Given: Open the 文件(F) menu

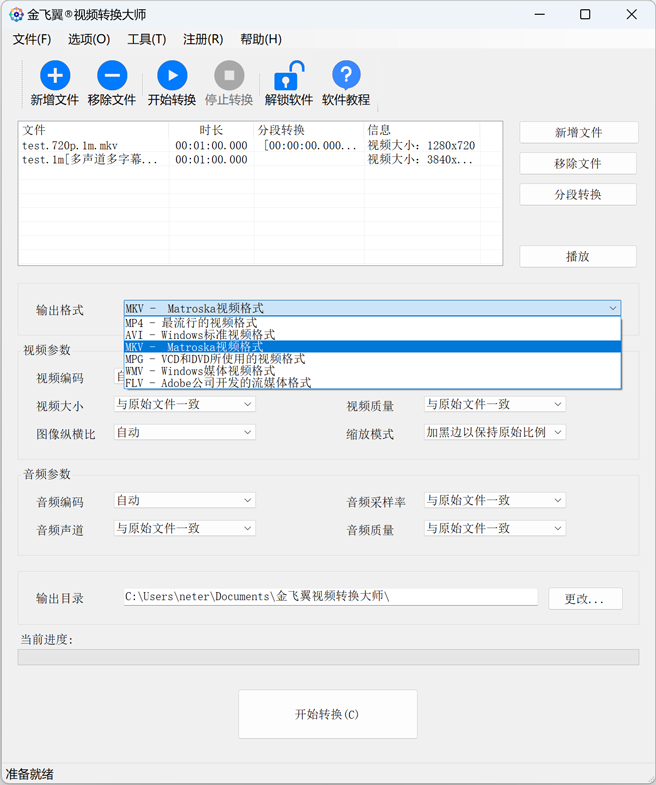Looking at the screenshot, I should pos(32,39).
